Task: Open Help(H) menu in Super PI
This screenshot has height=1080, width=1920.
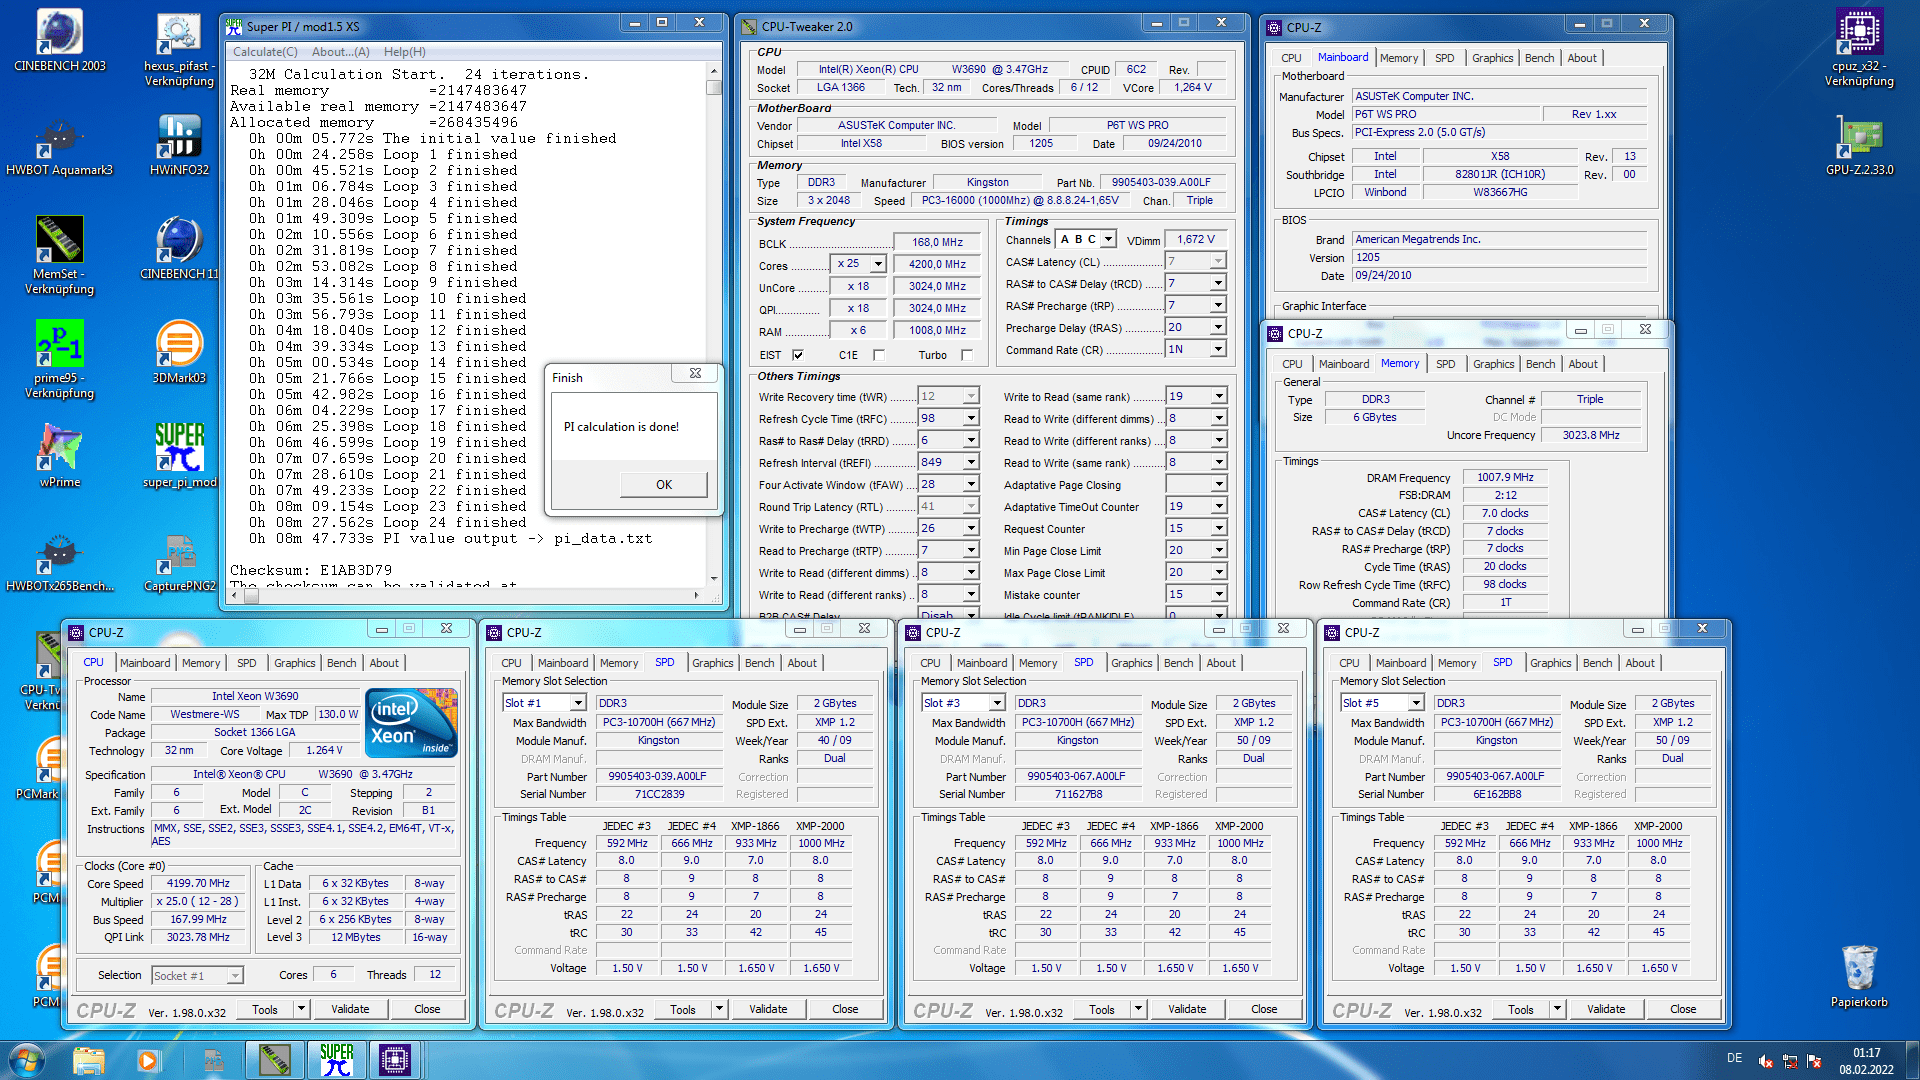Action: pyautogui.click(x=404, y=52)
